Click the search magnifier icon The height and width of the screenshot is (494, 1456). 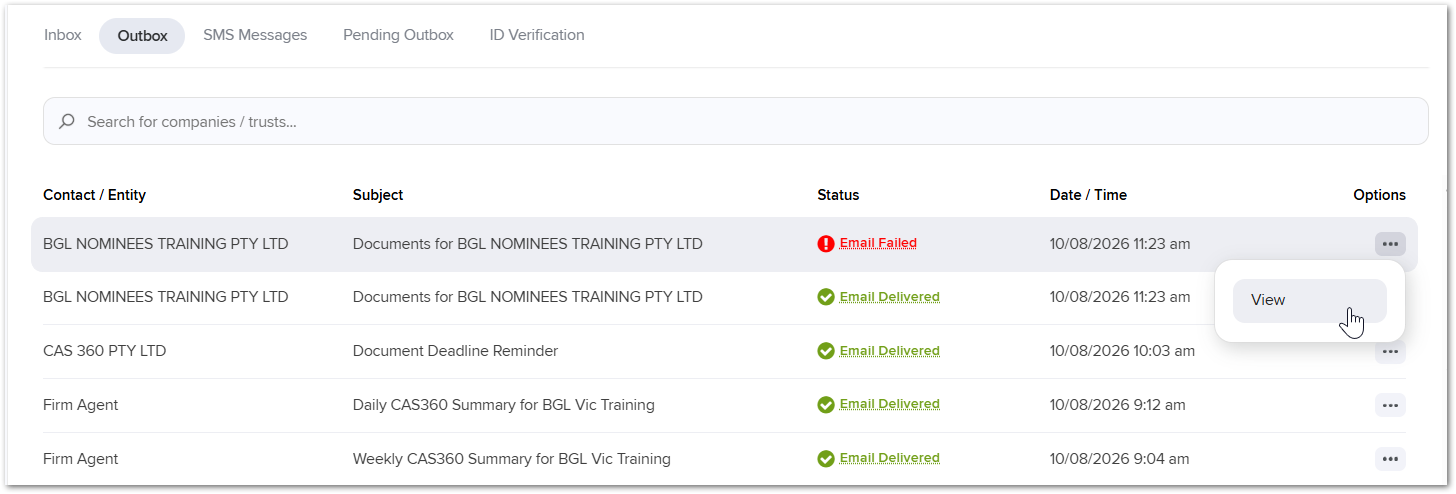pyautogui.click(x=67, y=121)
